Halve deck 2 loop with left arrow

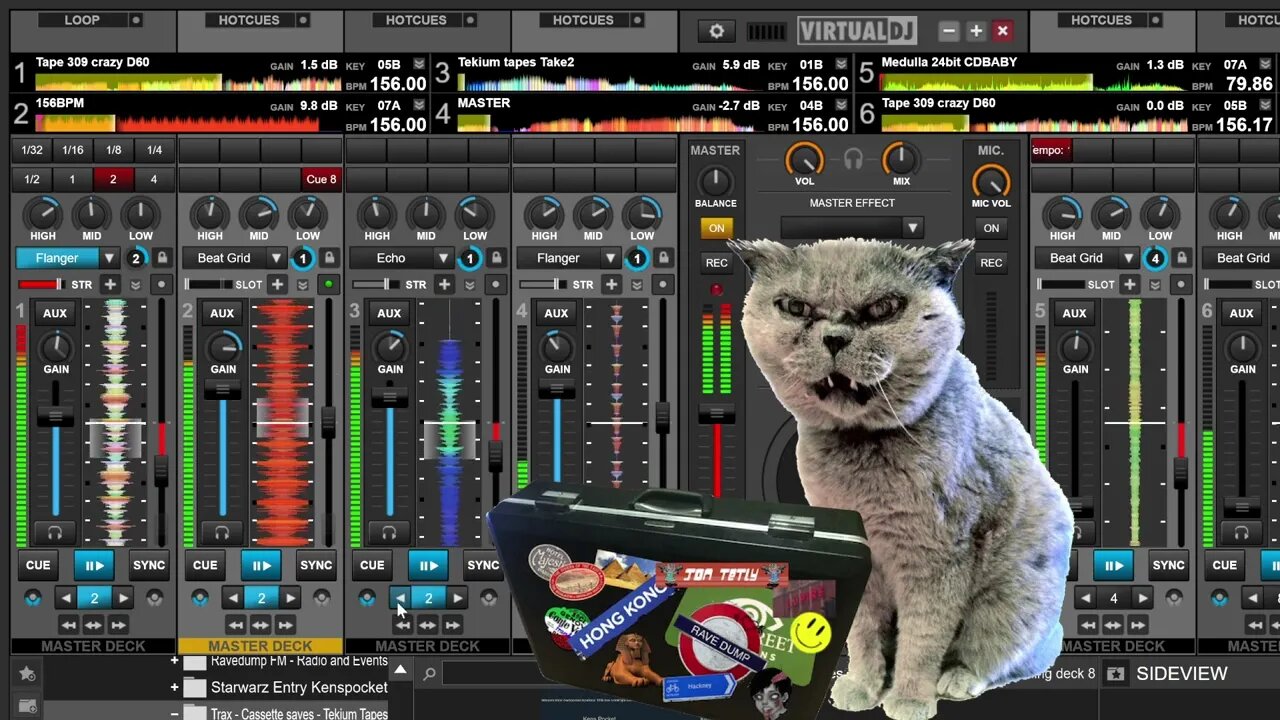233,598
